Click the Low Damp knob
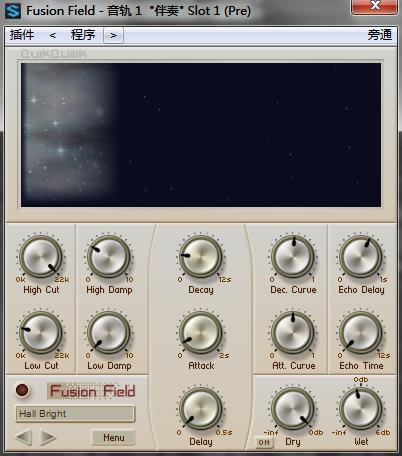This screenshot has width=402, height=456. pos(109,333)
